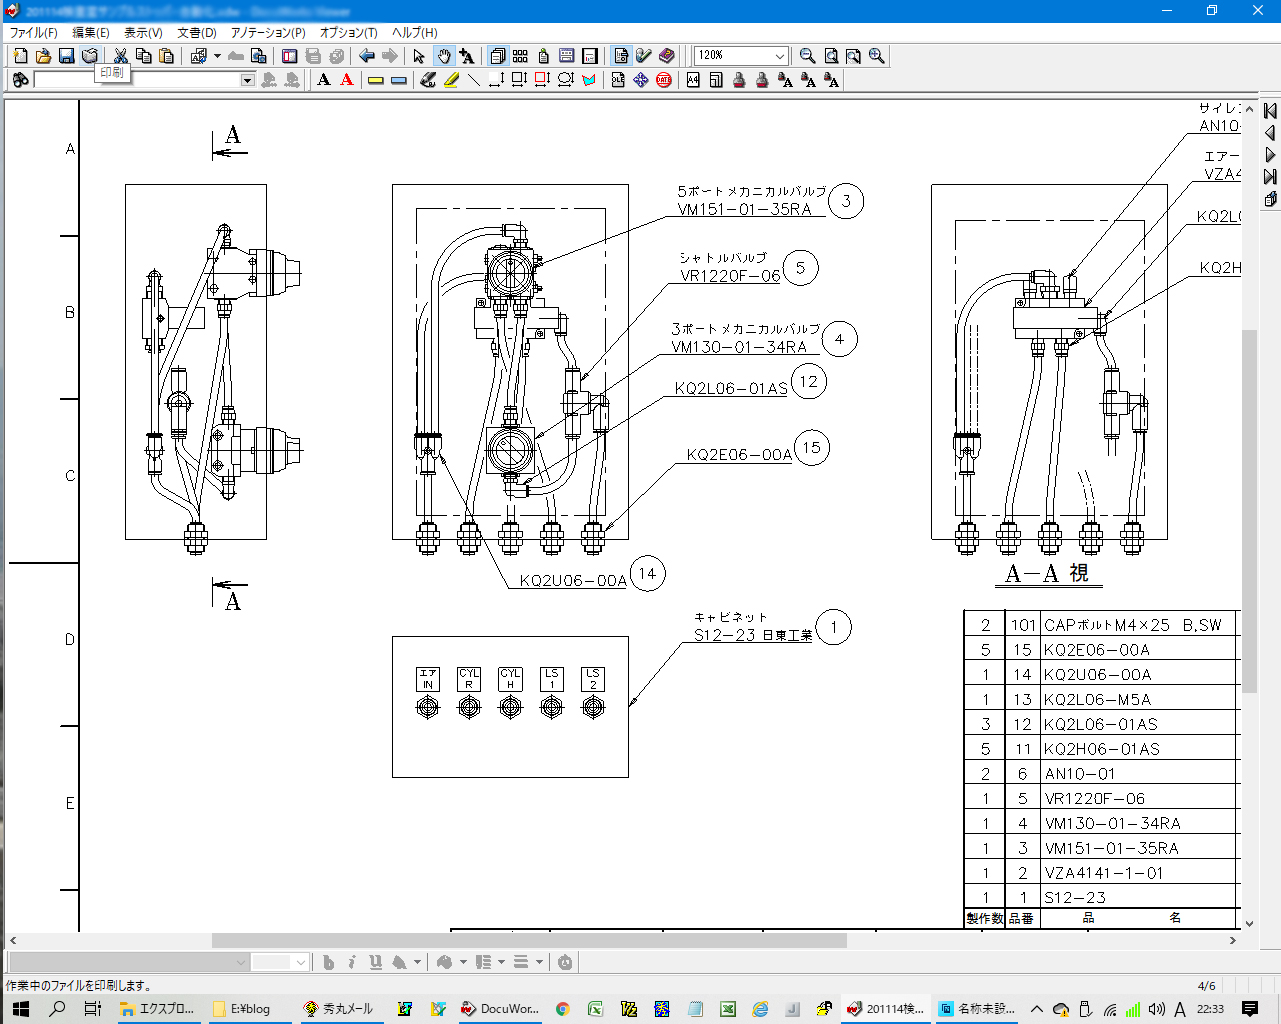1281x1024 pixels.
Task: Toggle the continuous page view mode
Action: pos(497,56)
